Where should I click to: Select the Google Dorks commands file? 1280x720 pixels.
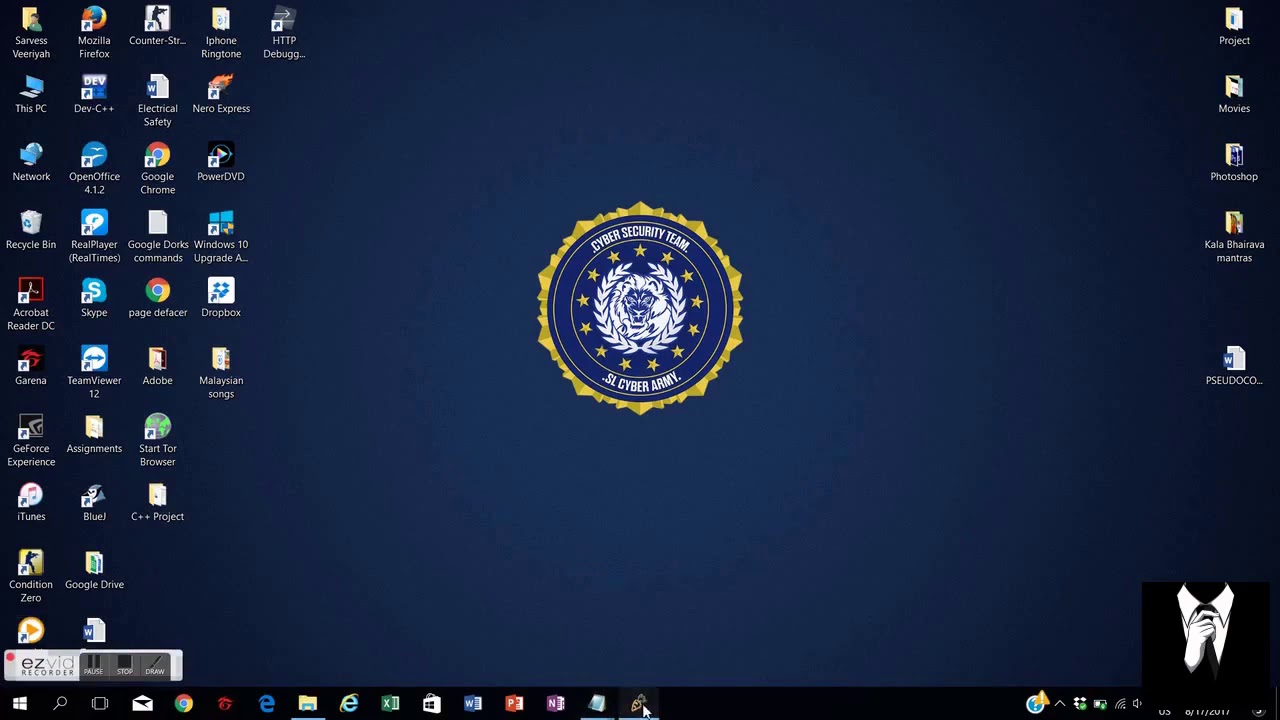157,236
